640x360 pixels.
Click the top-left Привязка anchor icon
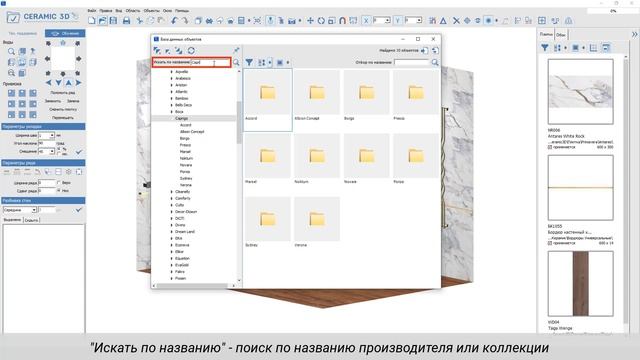[x=11, y=93]
